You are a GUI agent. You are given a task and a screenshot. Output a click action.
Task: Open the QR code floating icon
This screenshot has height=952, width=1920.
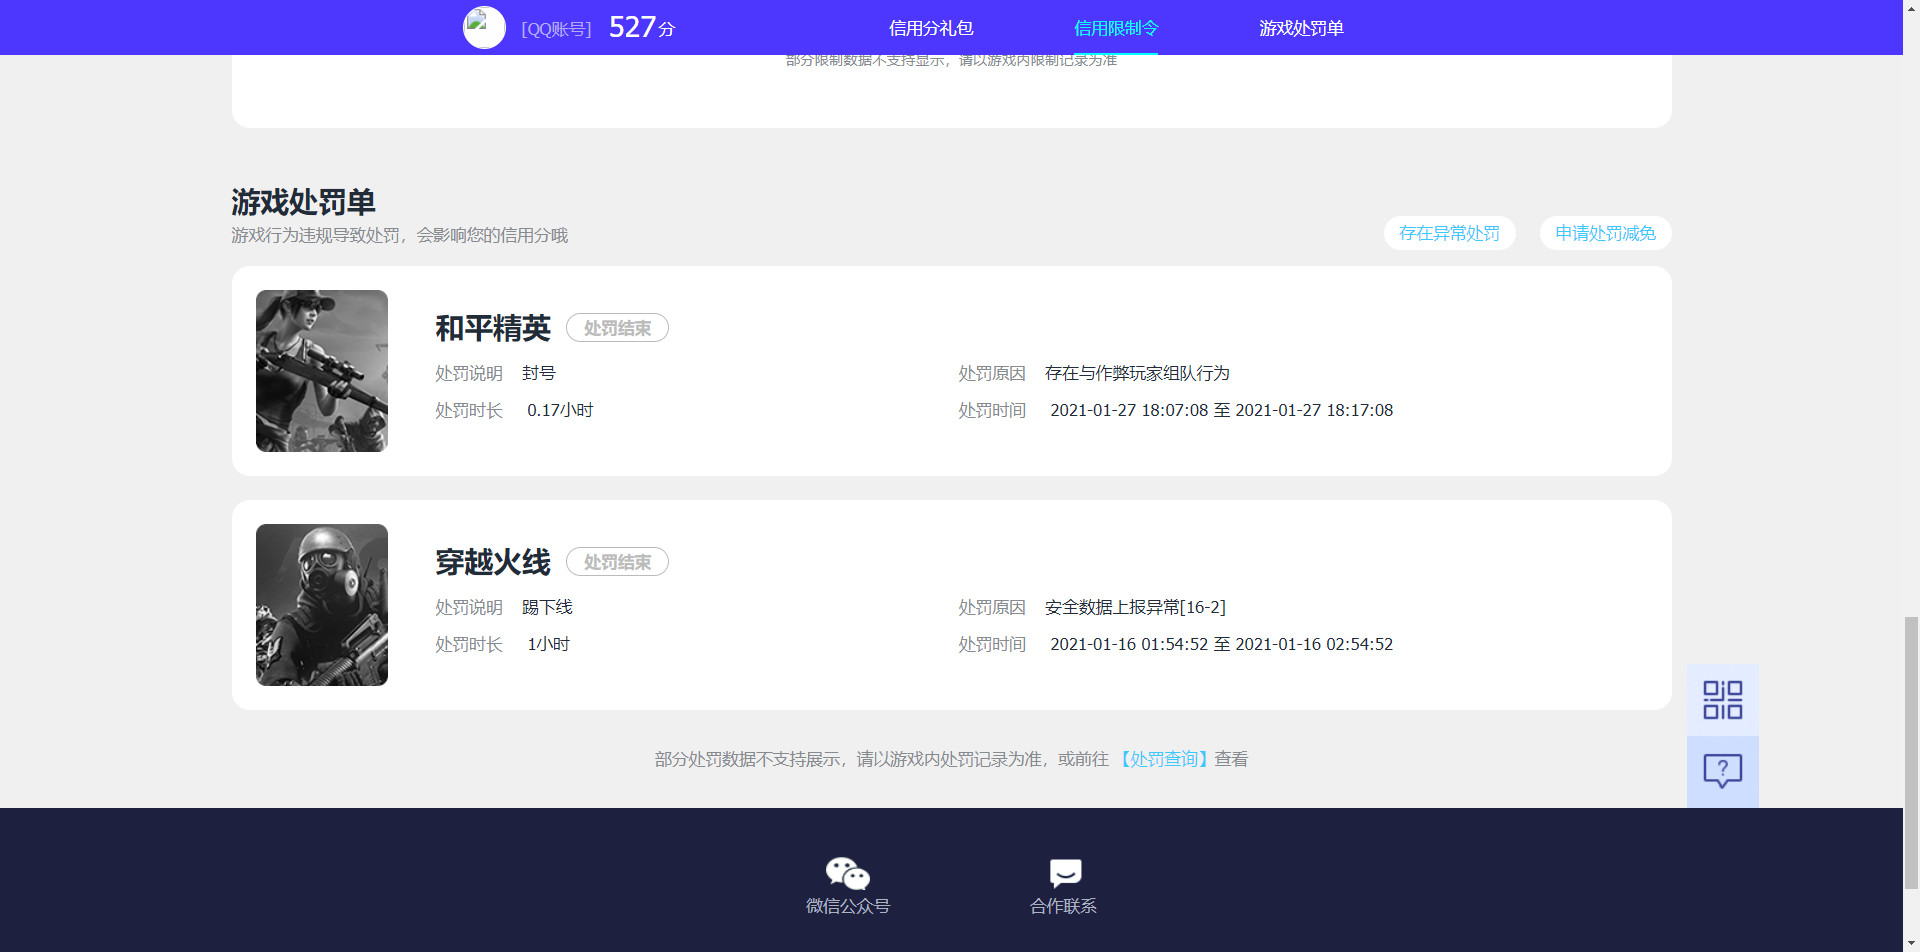[x=1722, y=700]
